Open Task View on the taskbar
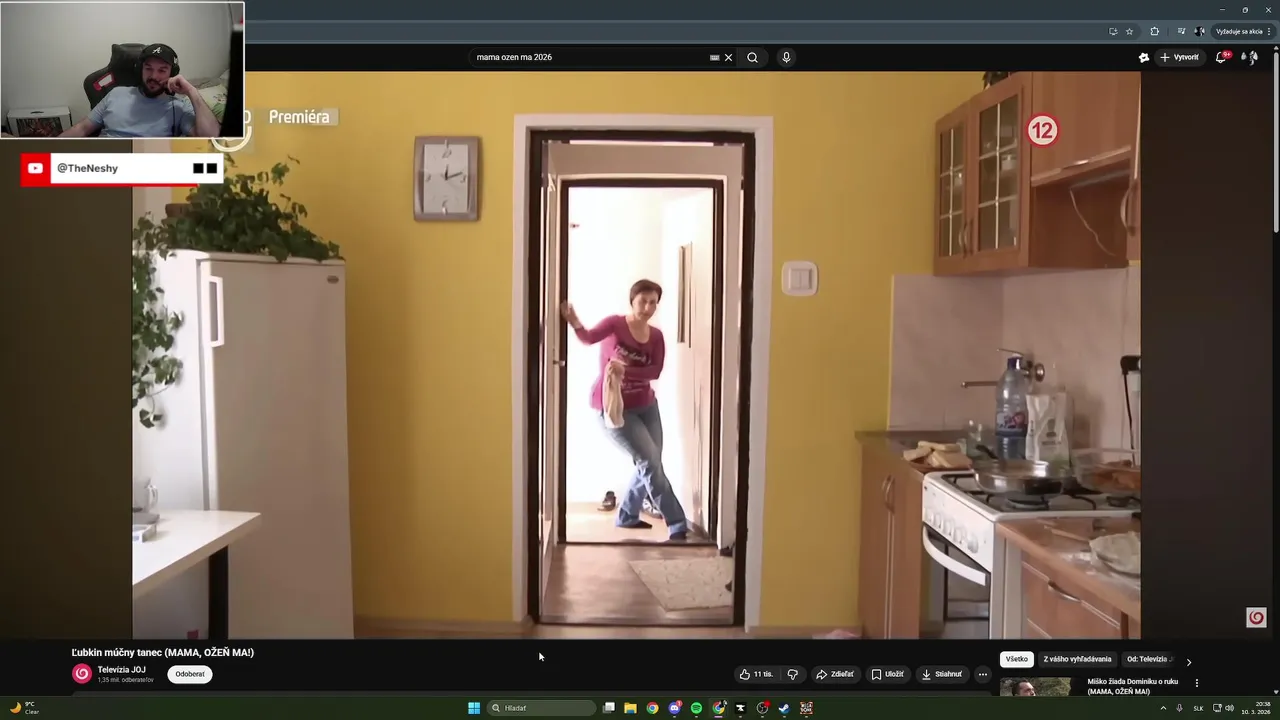Screen dimensions: 1280x720 (x=609, y=708)
